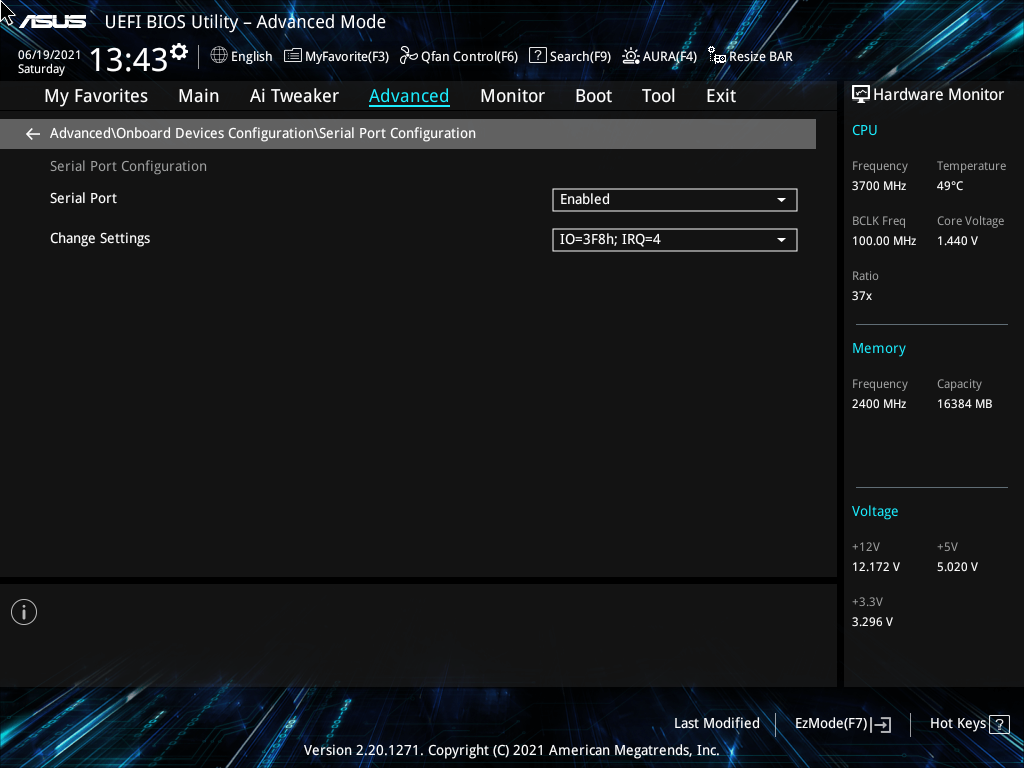This screenshot has width=1024, height=768.
Task: Click the EzMode(F7) button
Action: point(842,723)
